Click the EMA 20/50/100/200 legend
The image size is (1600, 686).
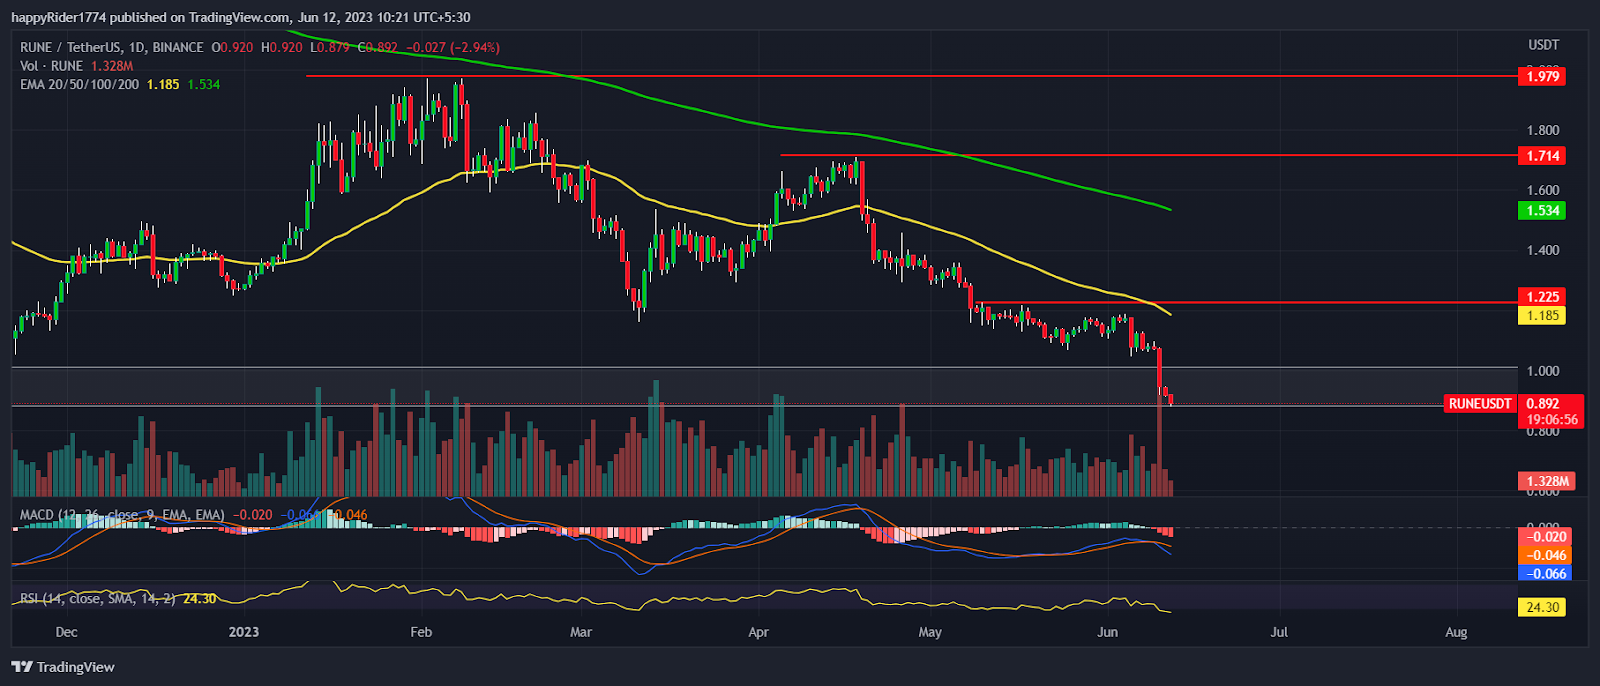[x=80, y=84]
